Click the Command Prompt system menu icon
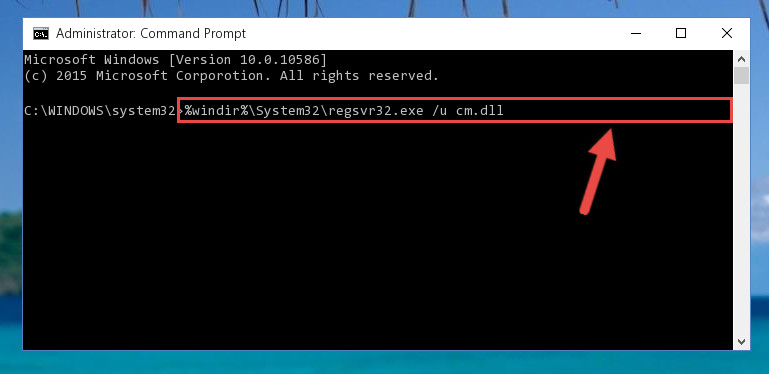Image resolution: width=769 pixels, height=374 pixels. click(x=41, y=33)
